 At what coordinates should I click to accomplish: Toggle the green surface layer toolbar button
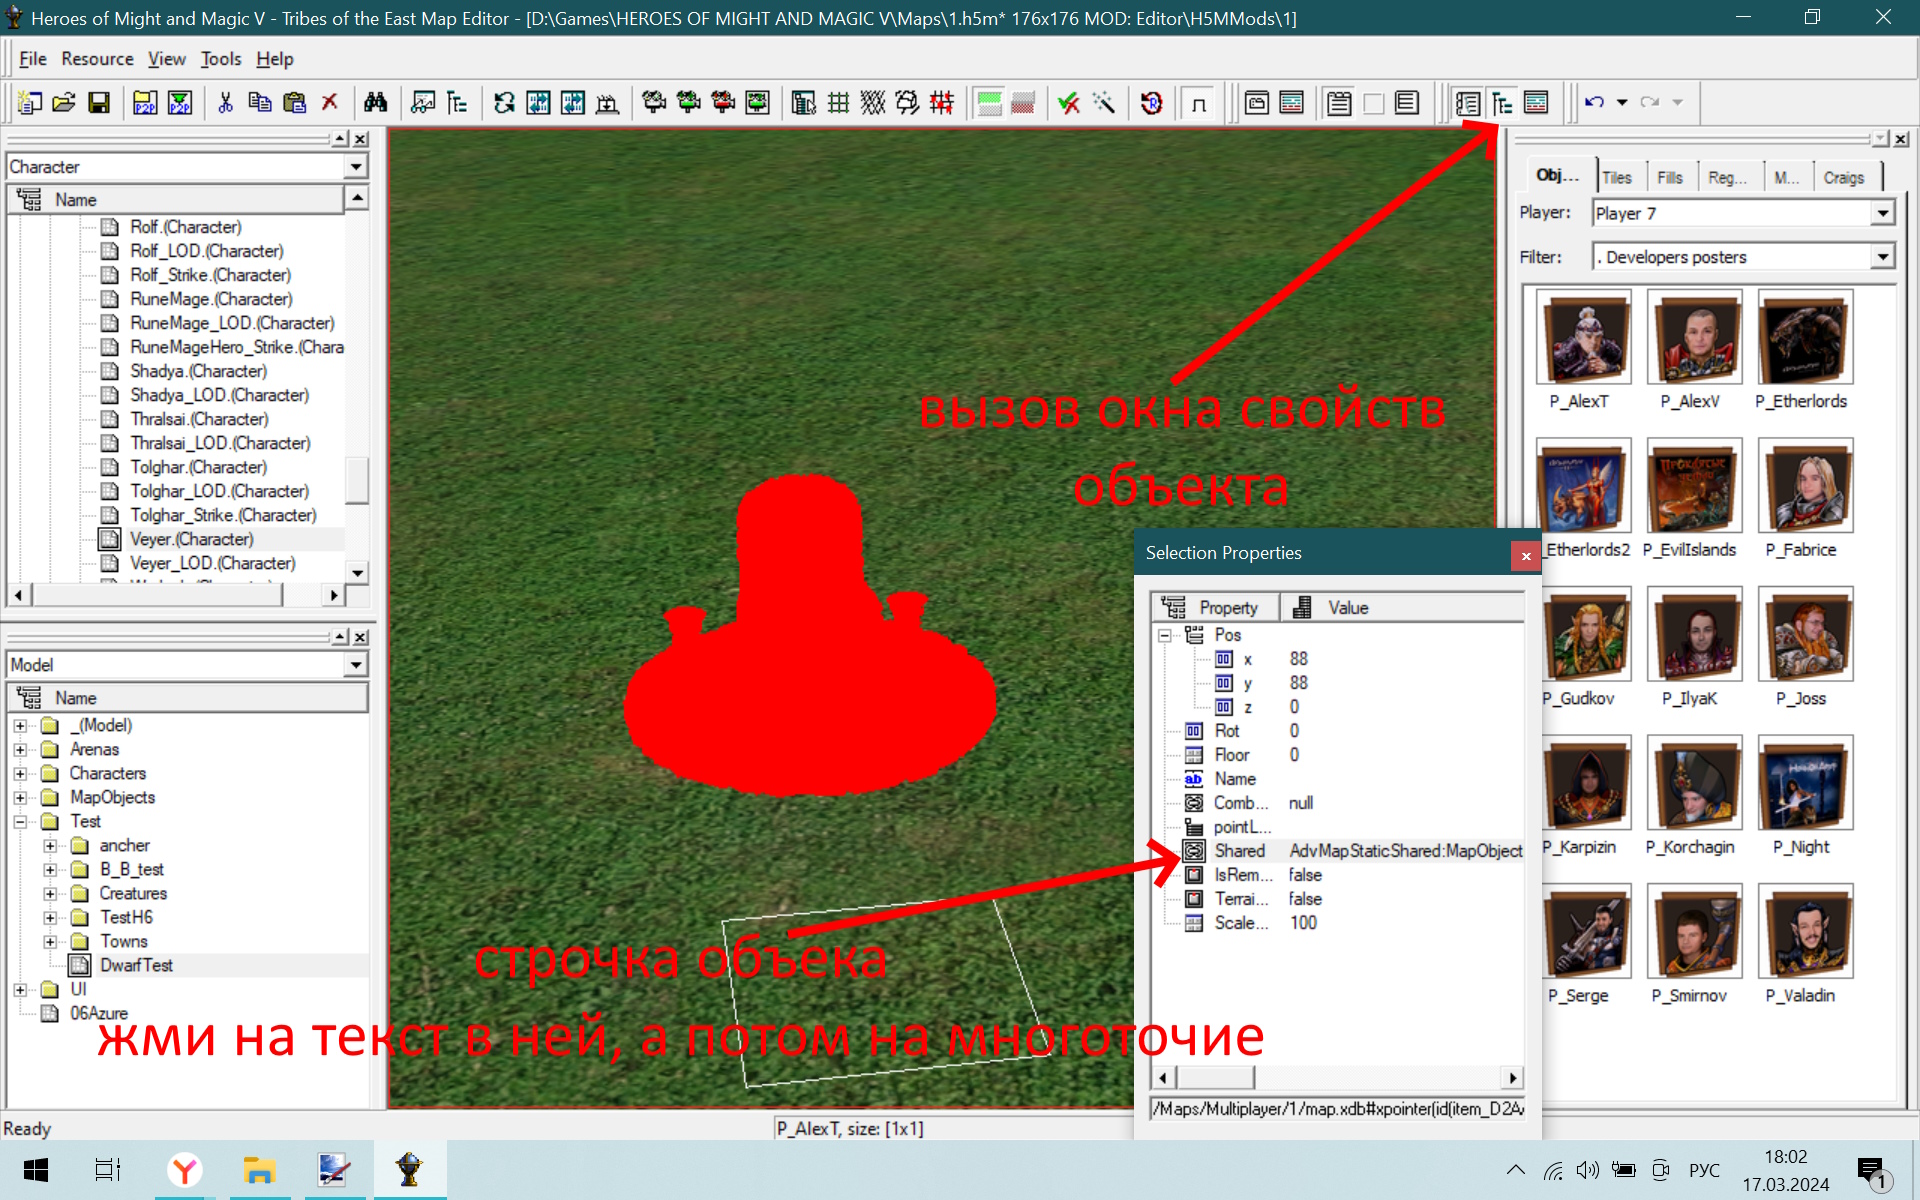[989, 103]
